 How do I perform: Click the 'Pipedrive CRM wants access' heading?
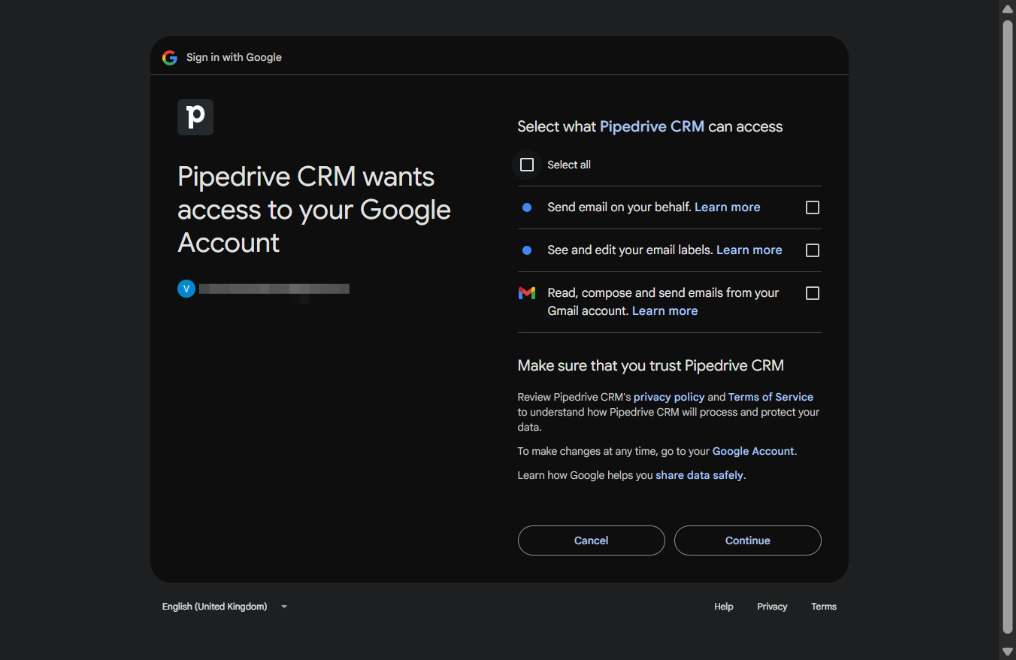314,210
